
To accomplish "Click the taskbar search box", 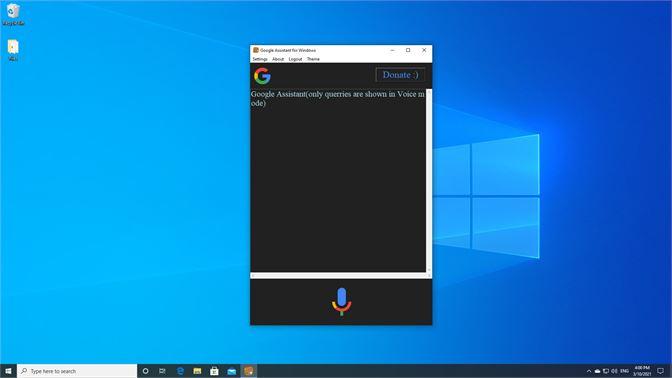I will [x=77, y=371].
